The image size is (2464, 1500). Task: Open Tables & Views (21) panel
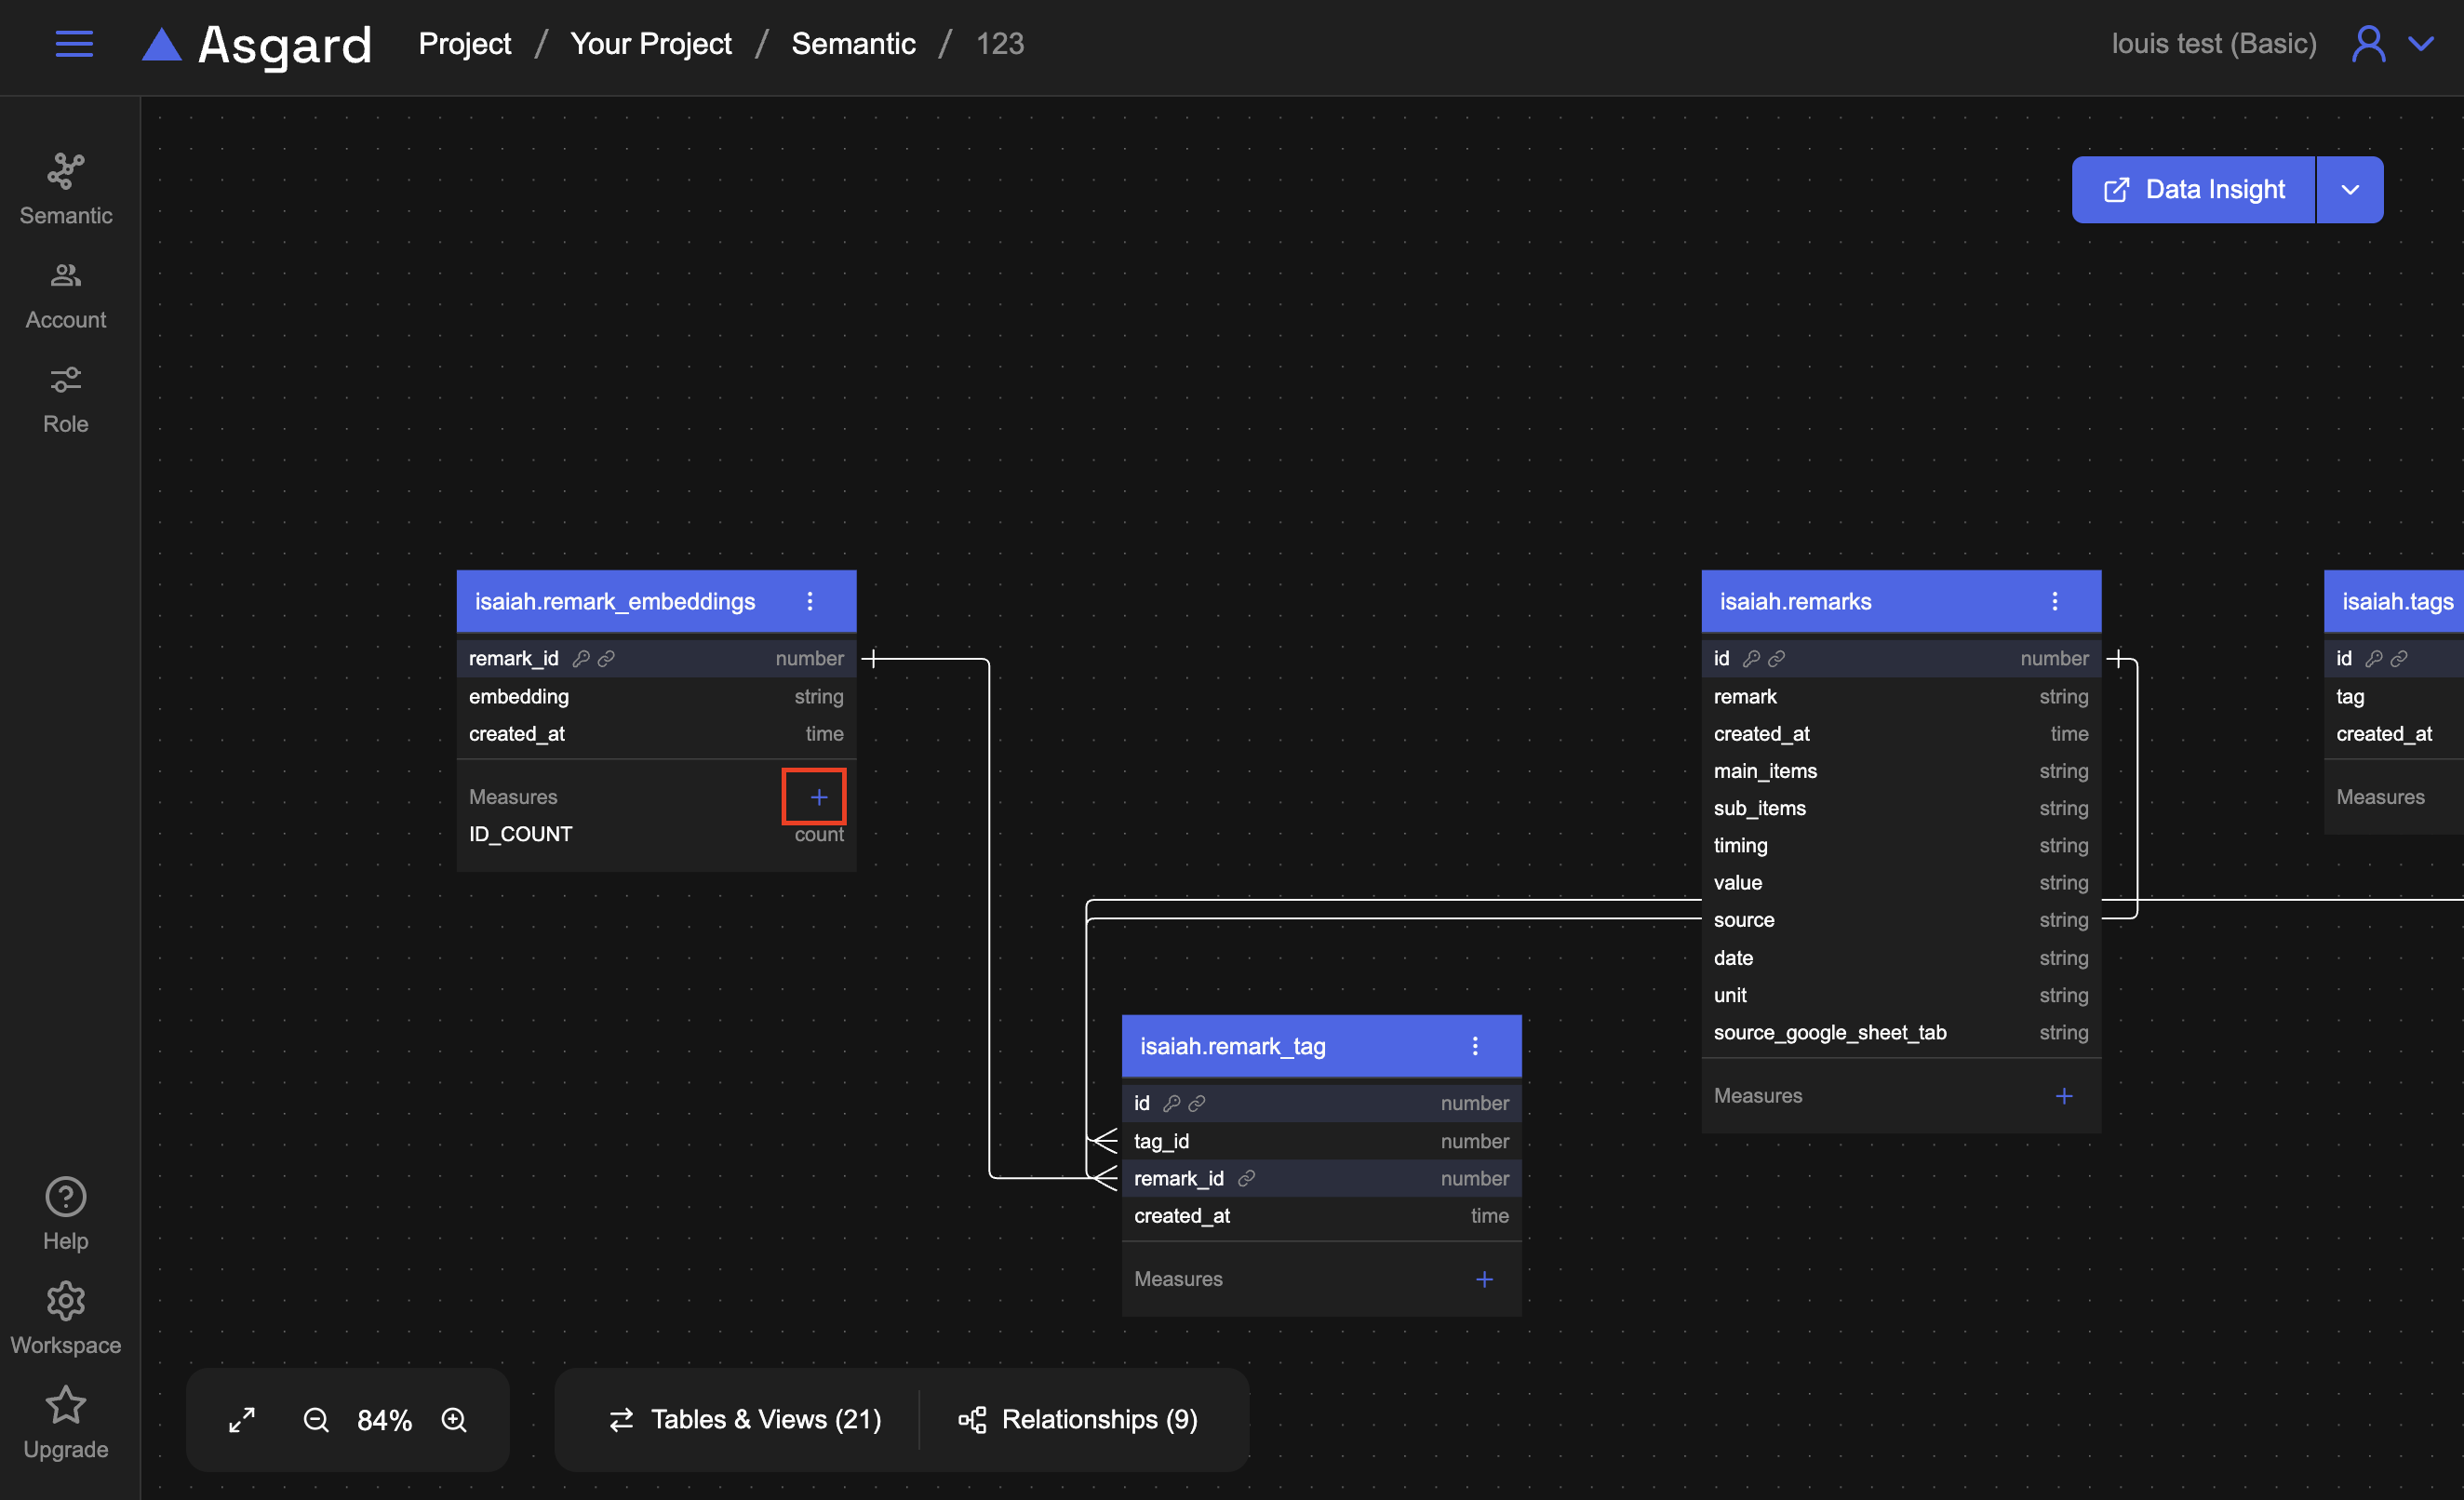[745, 1420]
